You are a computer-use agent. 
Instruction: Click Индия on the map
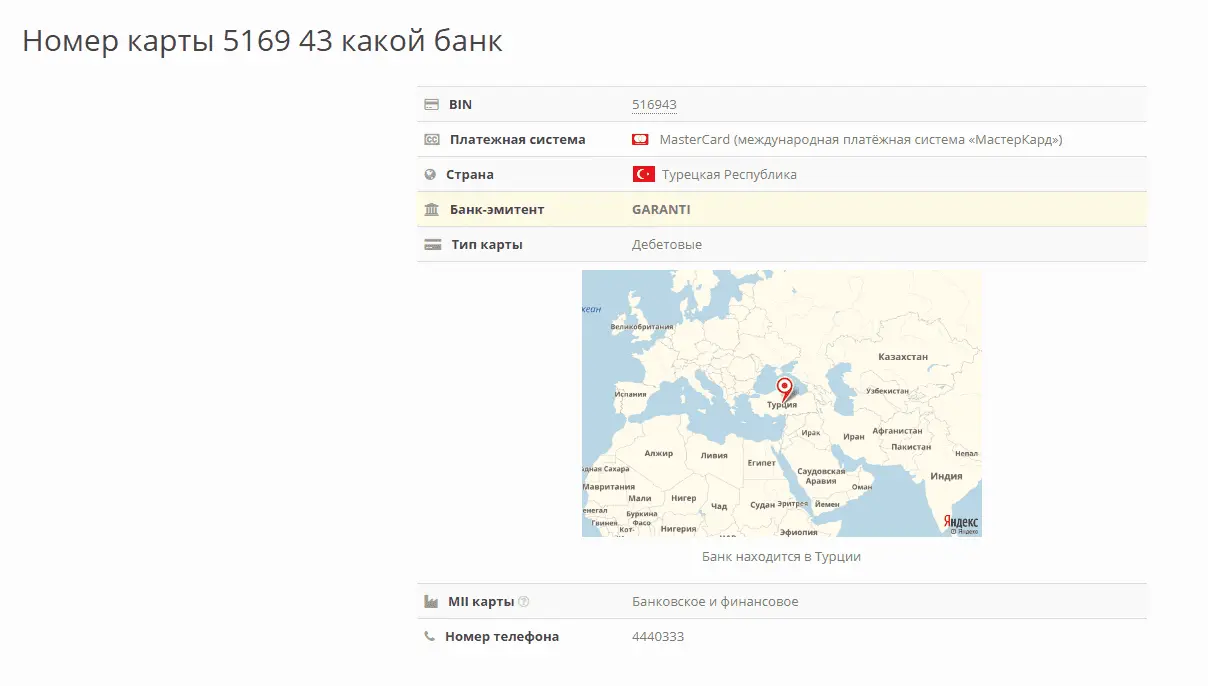(946, 476)
